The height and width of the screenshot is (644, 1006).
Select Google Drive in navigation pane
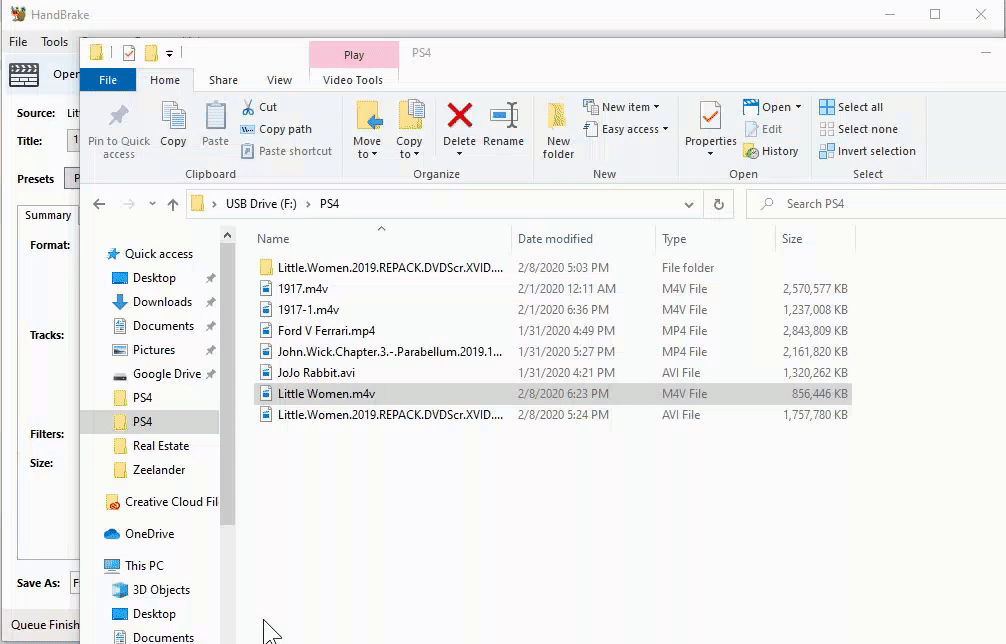tap(167, 374)
